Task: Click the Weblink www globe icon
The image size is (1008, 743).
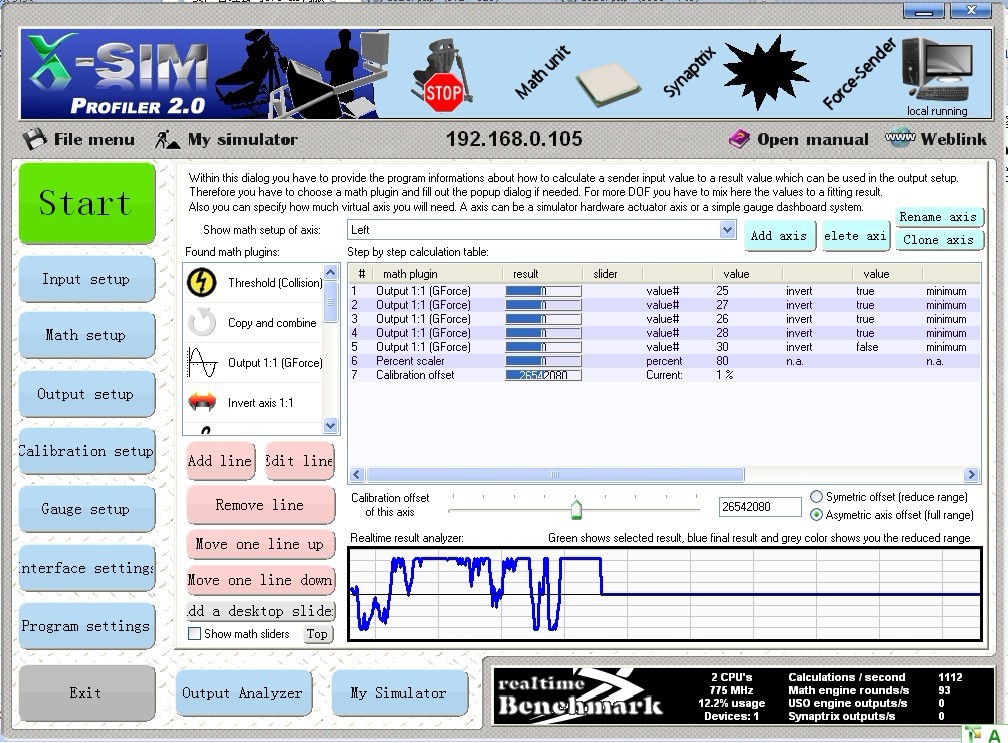Action: [899, 138]
